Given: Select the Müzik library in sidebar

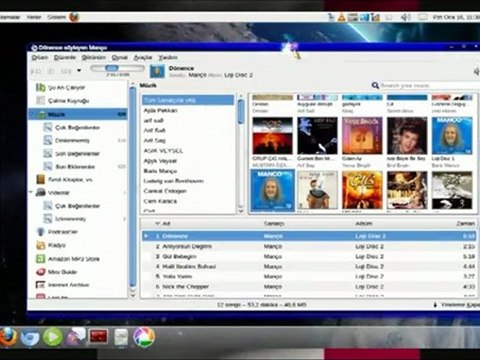Looking at the screenshot, I should pyautogui.click(x=78, y=114).
